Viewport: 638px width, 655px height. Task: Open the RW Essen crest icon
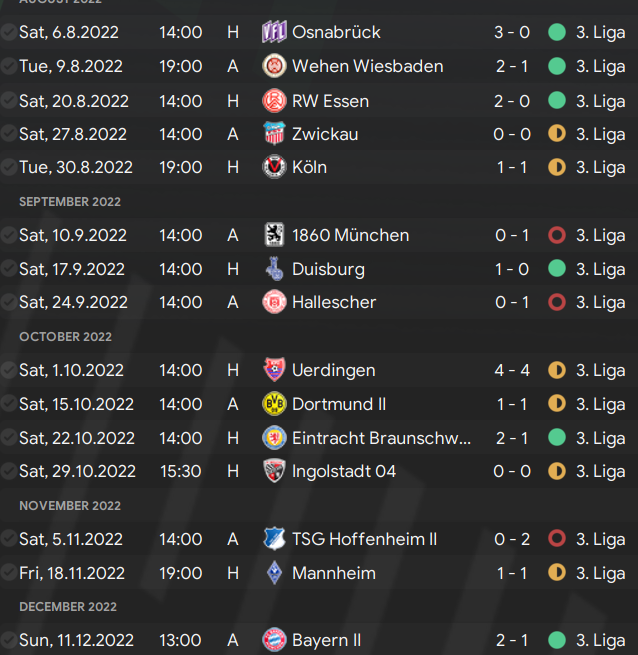click(274, 101)
